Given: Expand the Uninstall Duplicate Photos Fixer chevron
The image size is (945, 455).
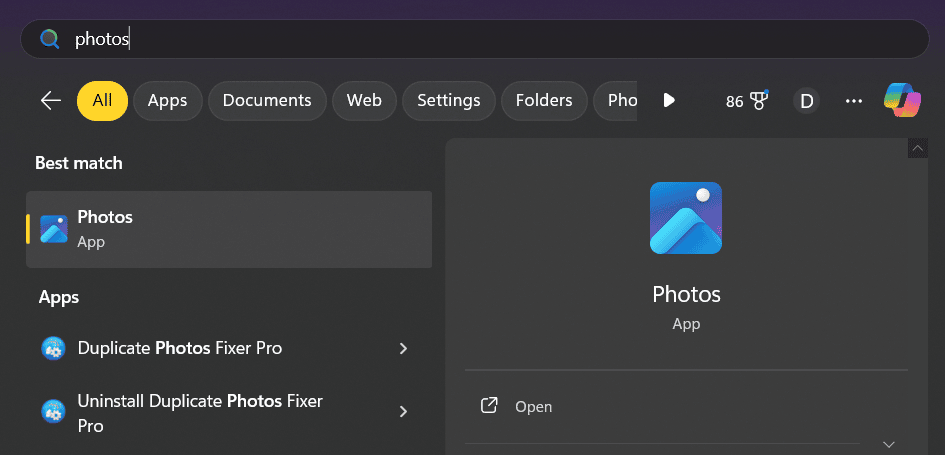Looking at the screenshot, I should point(403,412).
